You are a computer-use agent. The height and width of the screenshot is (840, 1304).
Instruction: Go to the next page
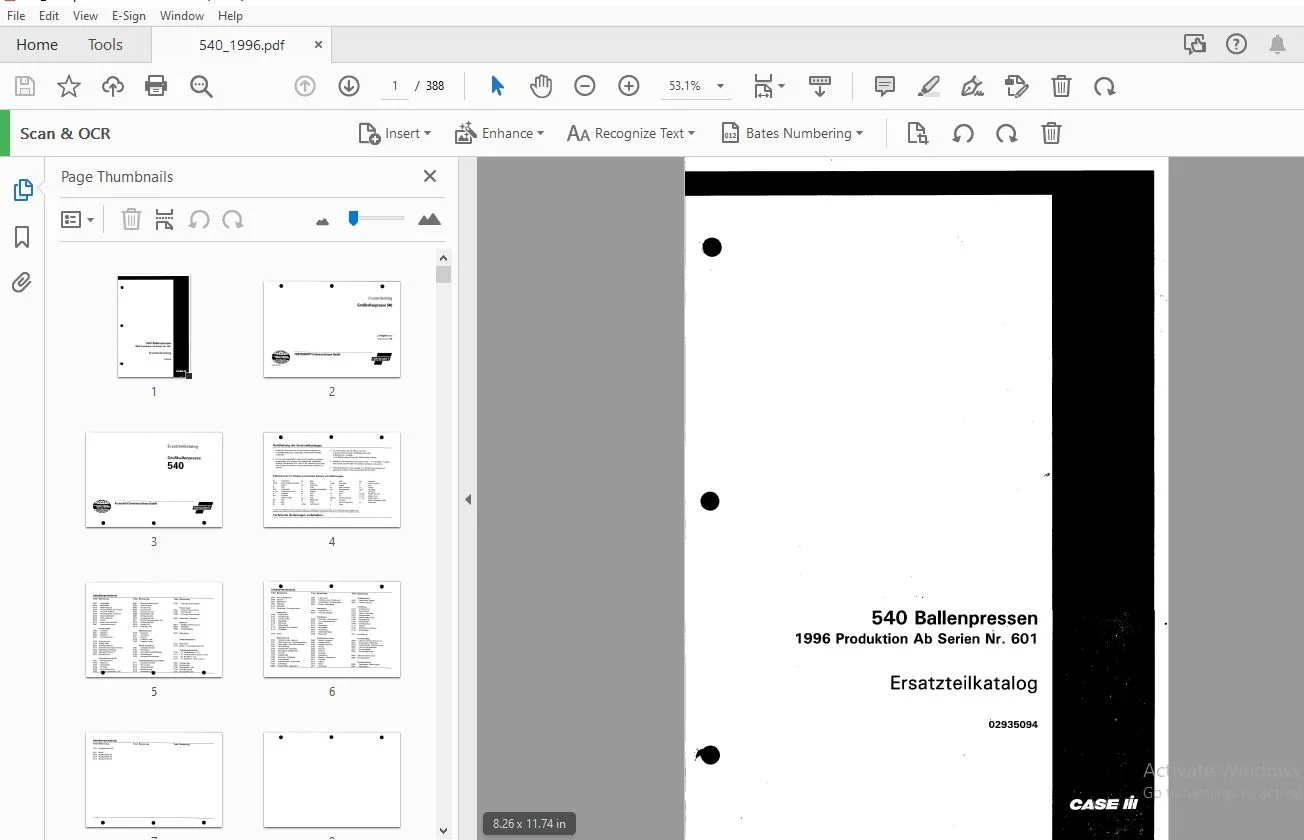point(349,87)
